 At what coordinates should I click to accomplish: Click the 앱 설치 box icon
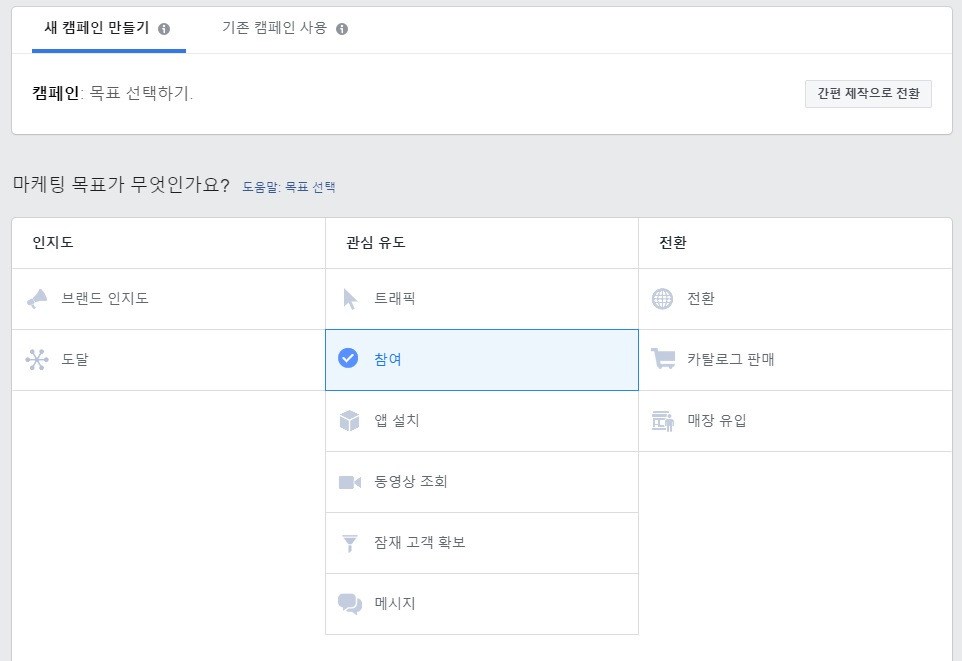[350, 420]
